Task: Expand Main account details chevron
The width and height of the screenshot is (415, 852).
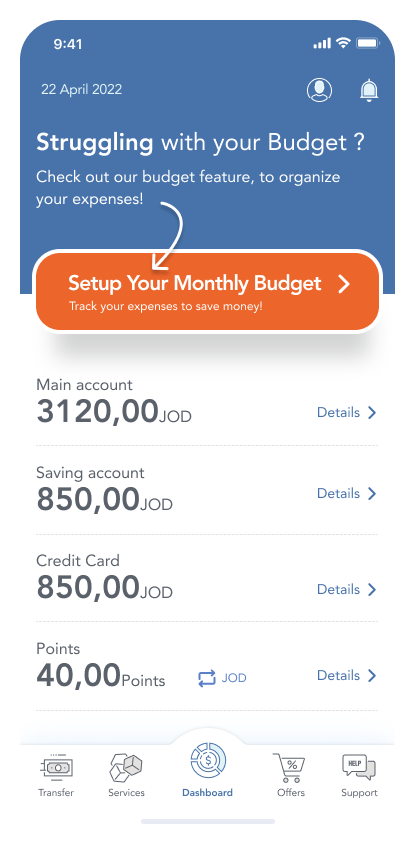Action: (372, 413)
